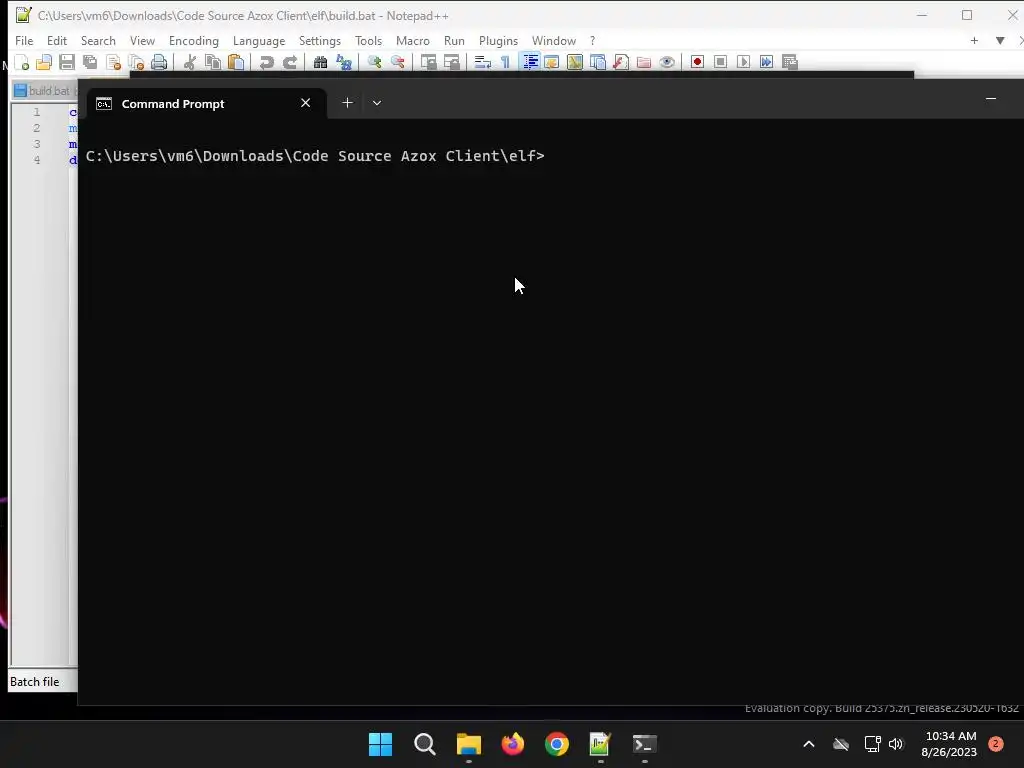Run macro multiple times icon
This screenshot has width=1024, height=768.
pyautogui.click(x=767, y=62)
